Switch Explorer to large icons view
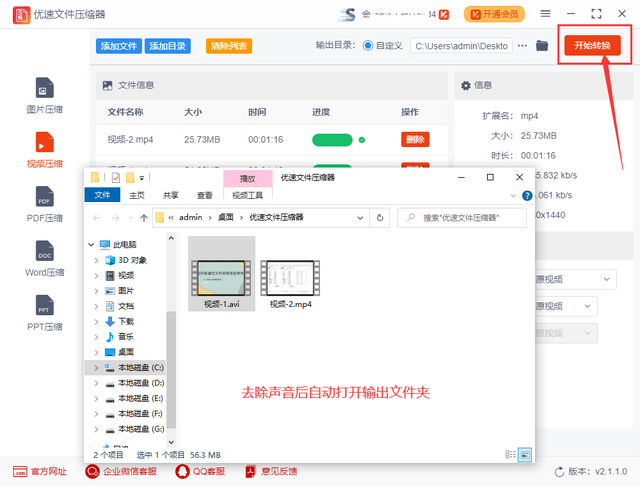 525,454
